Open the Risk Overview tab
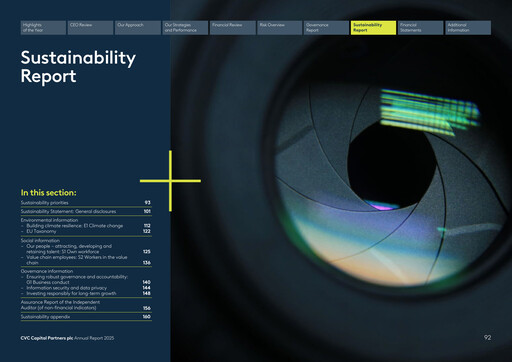 (280, 28)
